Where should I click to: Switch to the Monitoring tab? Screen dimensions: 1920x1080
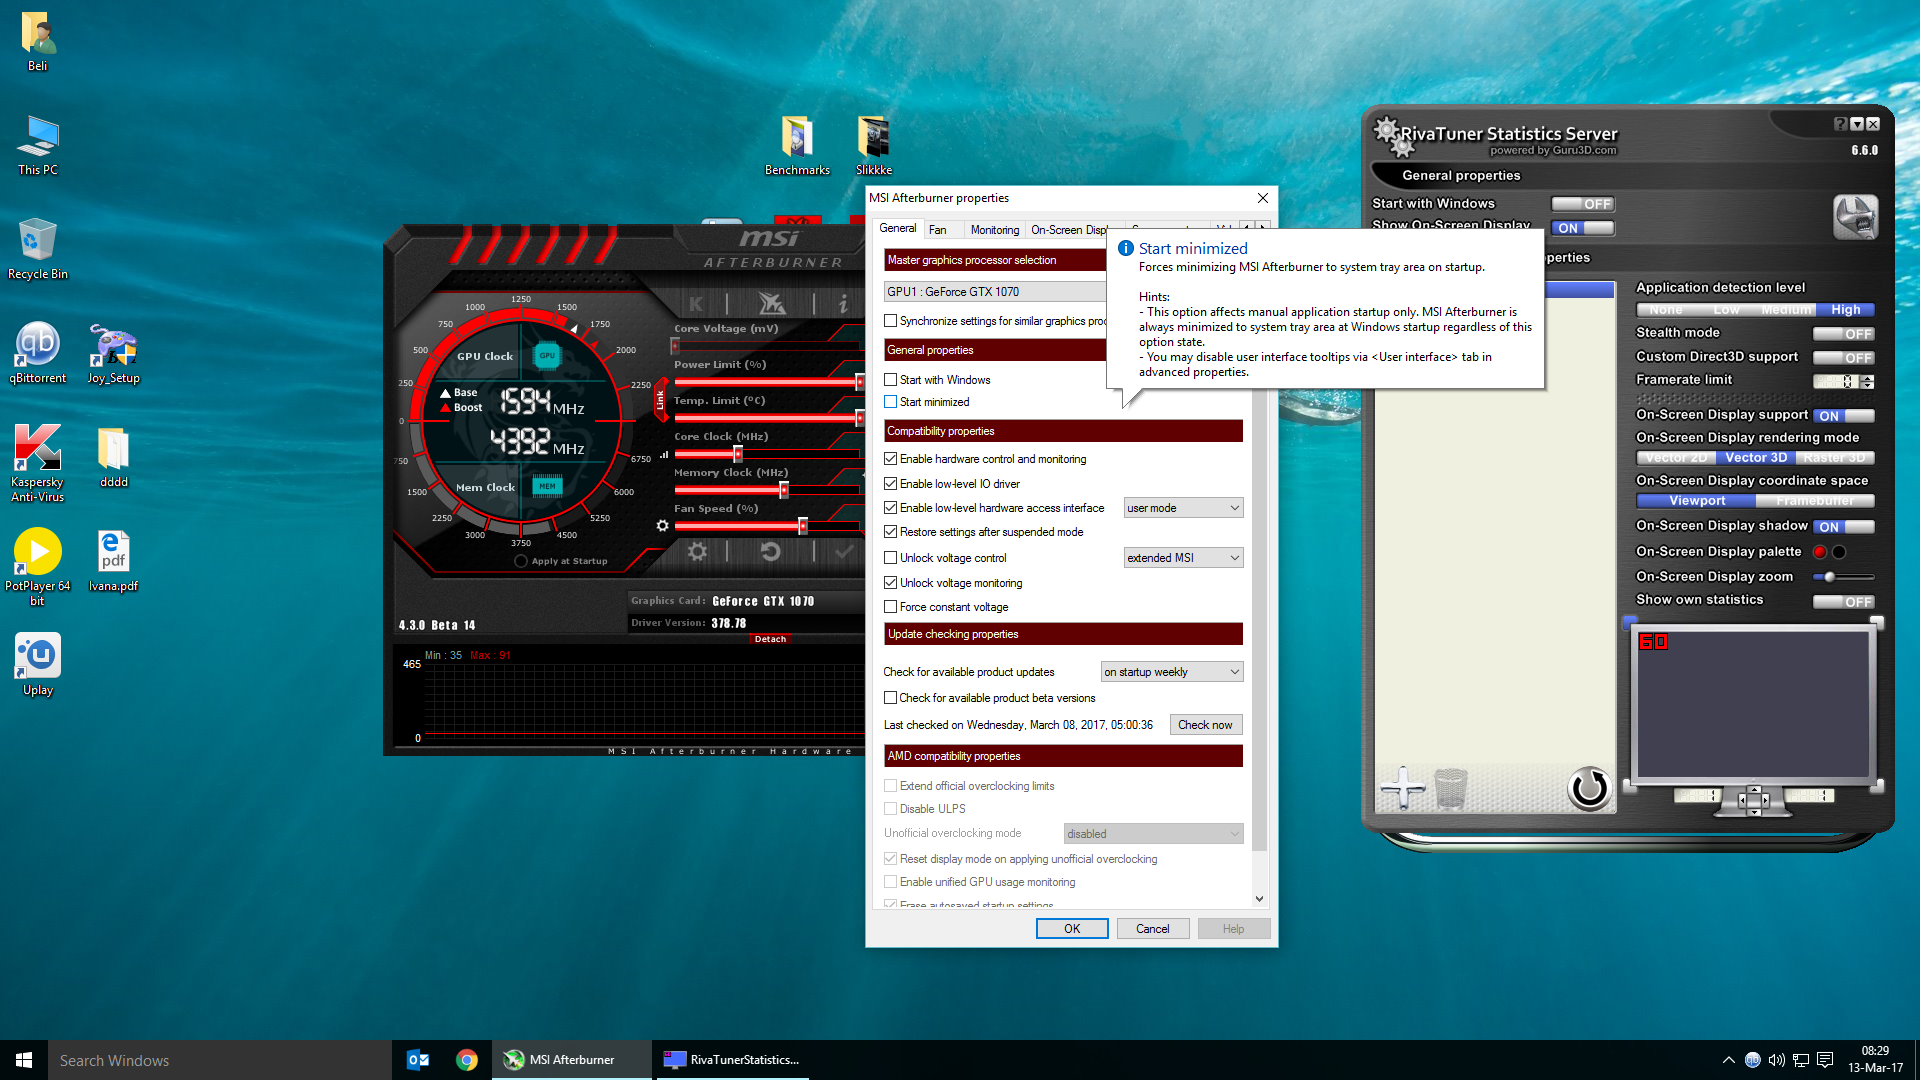click(995, 230)
